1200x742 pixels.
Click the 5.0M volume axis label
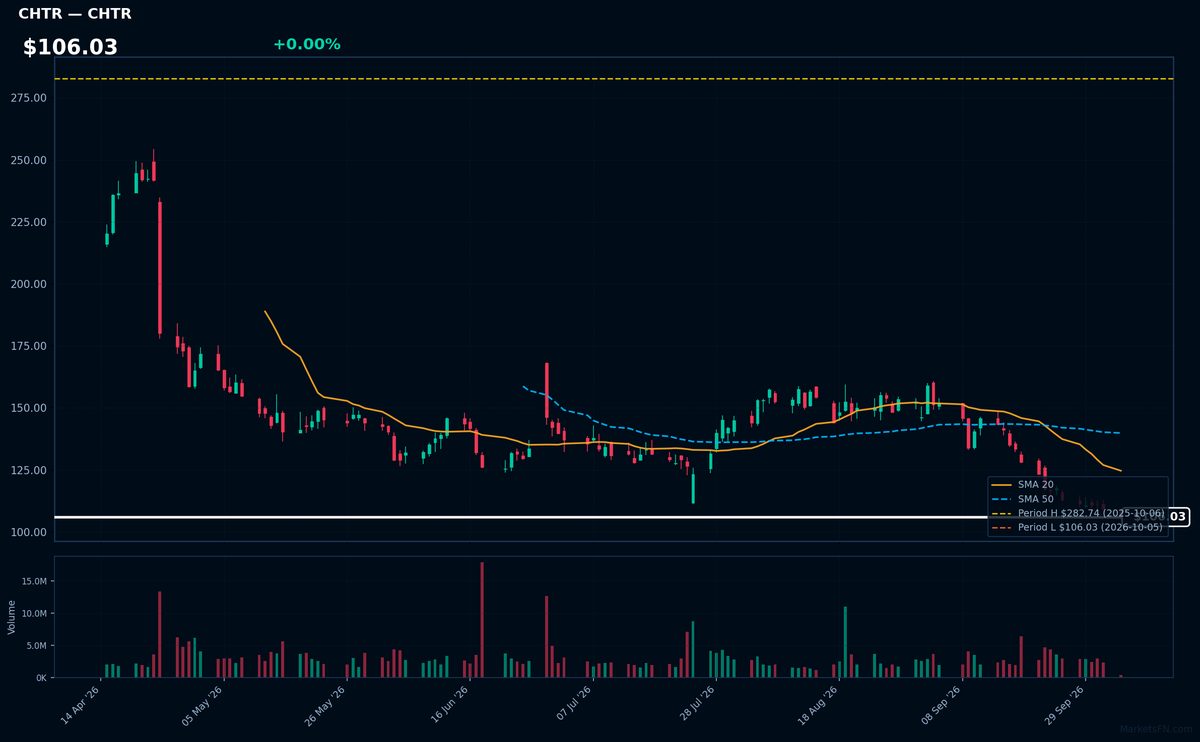tap(36, 645)
